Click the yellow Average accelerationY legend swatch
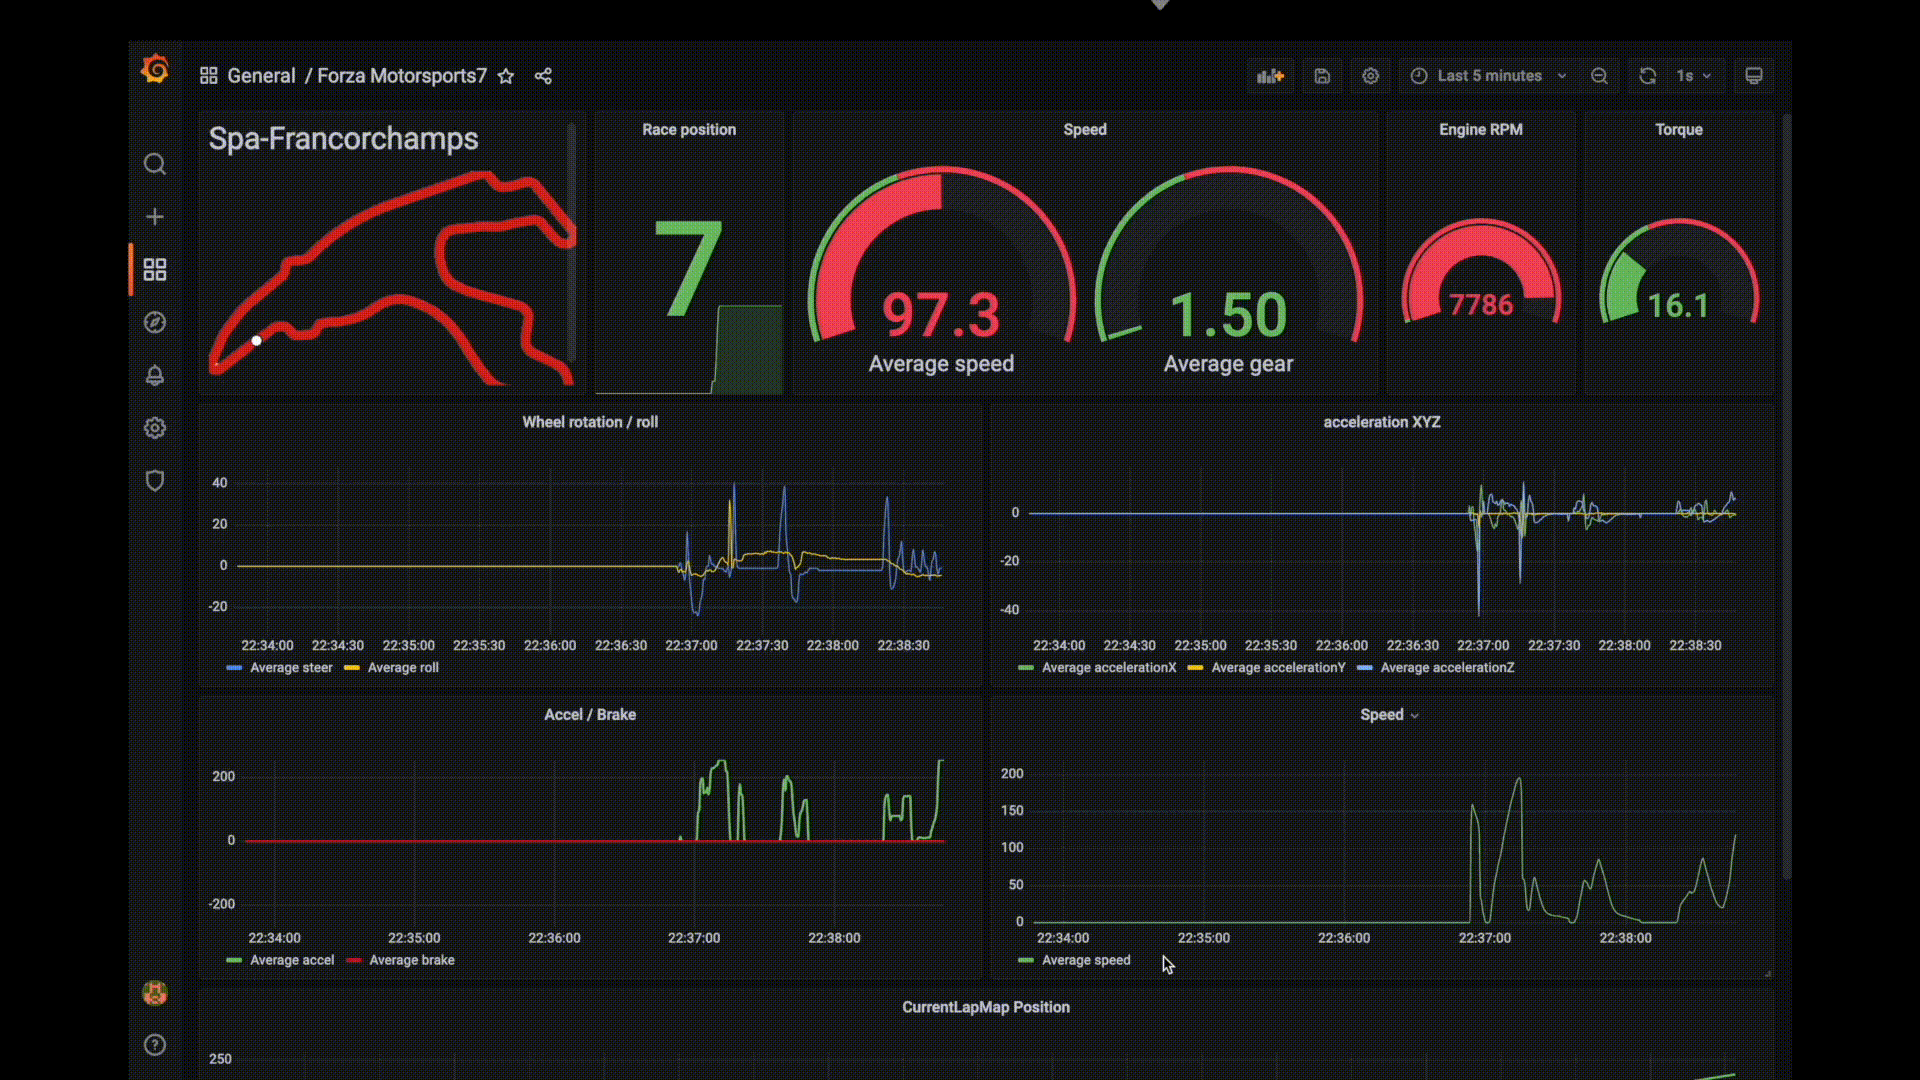1920x1080 pixels. pyautogui.click(x=1195, y=668)
